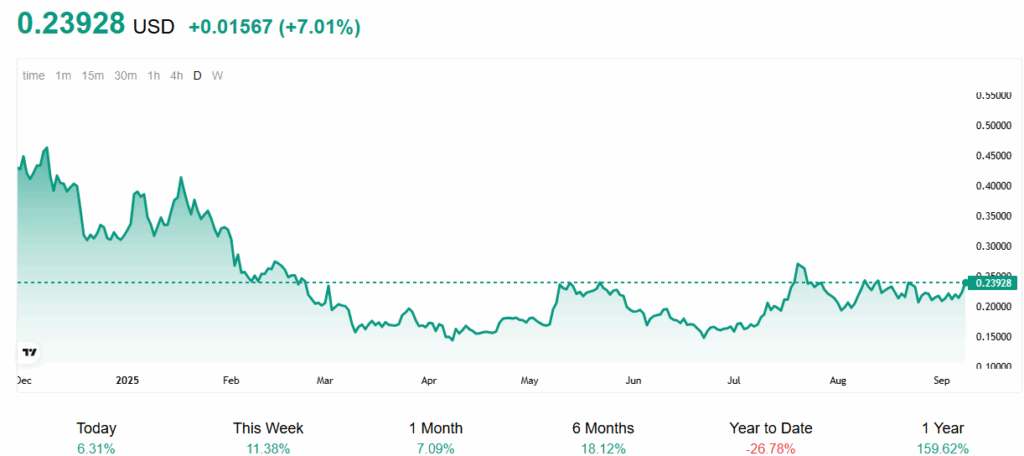Click the 2025 marker on the time axis
This screenshot has width=1024, height=456.
(127, 380)
